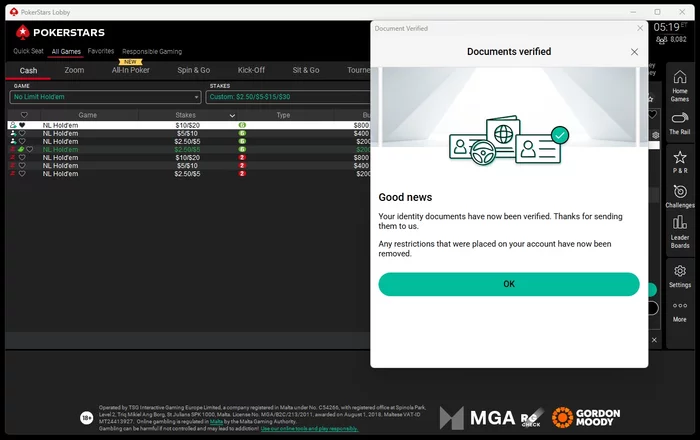Open the All-In Poker tab
700x440 pixels.
130,70
